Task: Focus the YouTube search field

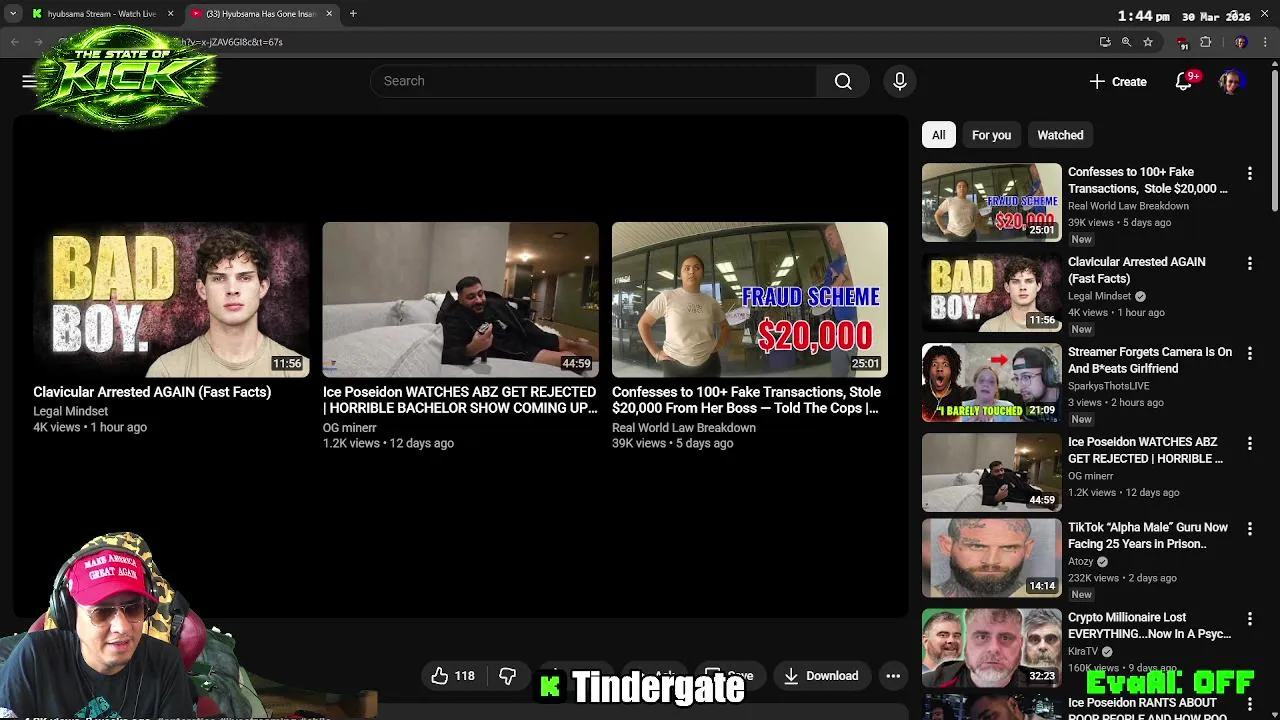Action: (x=594, y=81)
